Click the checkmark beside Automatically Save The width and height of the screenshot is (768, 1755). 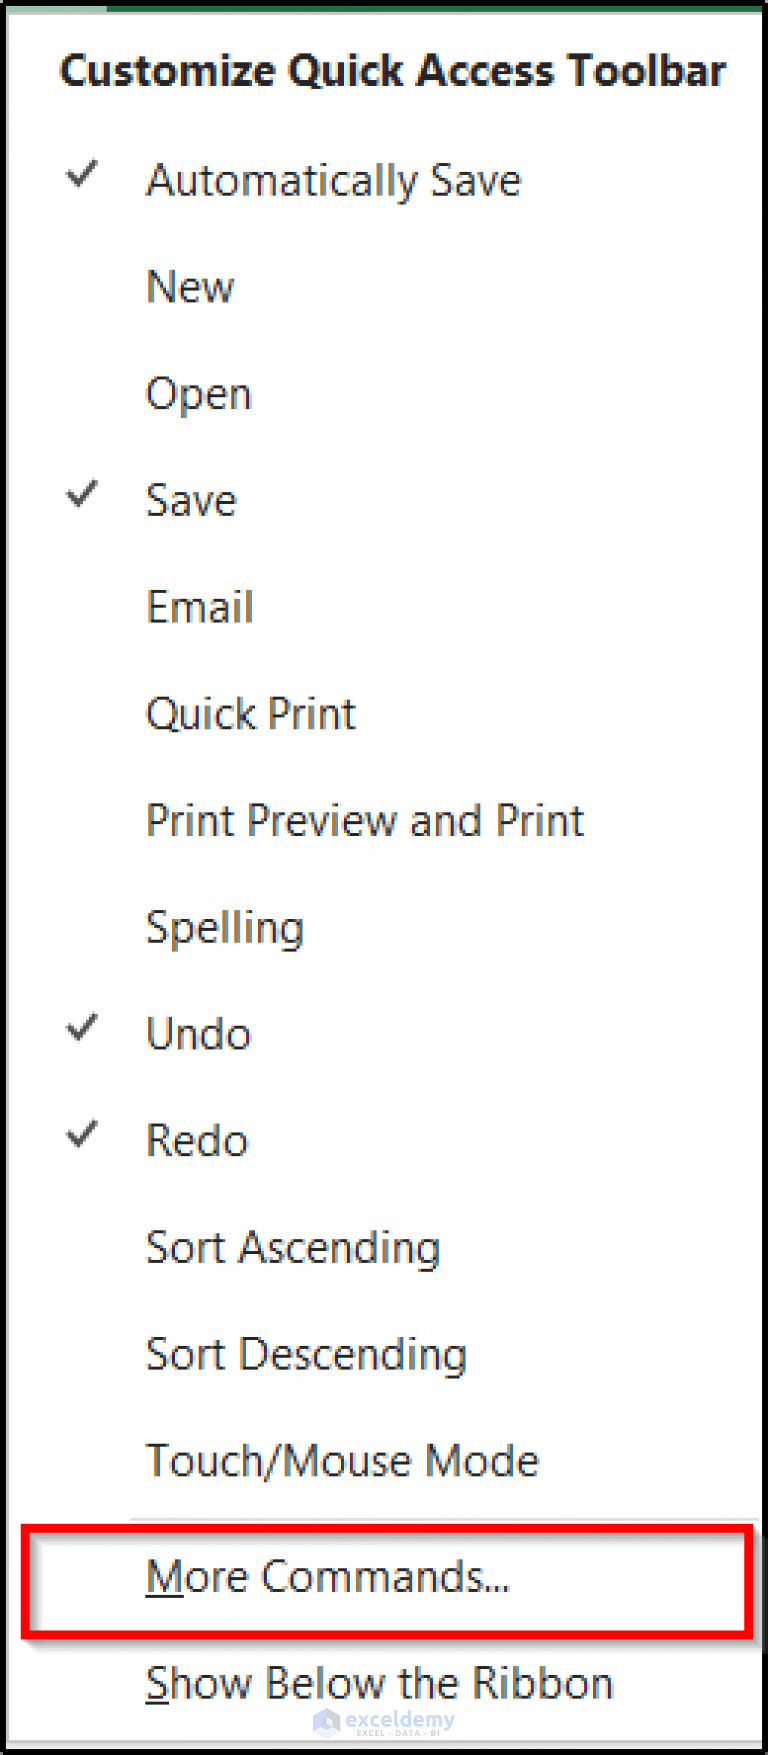pos(81,174)
